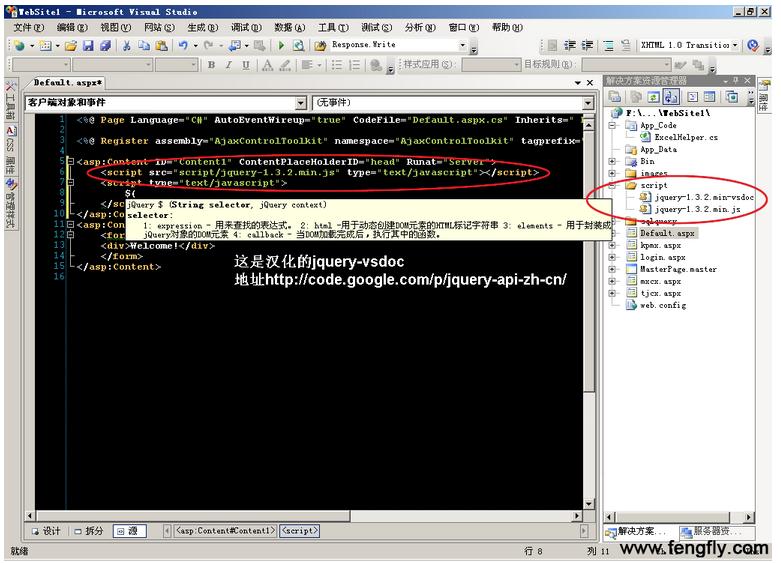Open the Undo history dropdown arrow

tap(195, 46)
